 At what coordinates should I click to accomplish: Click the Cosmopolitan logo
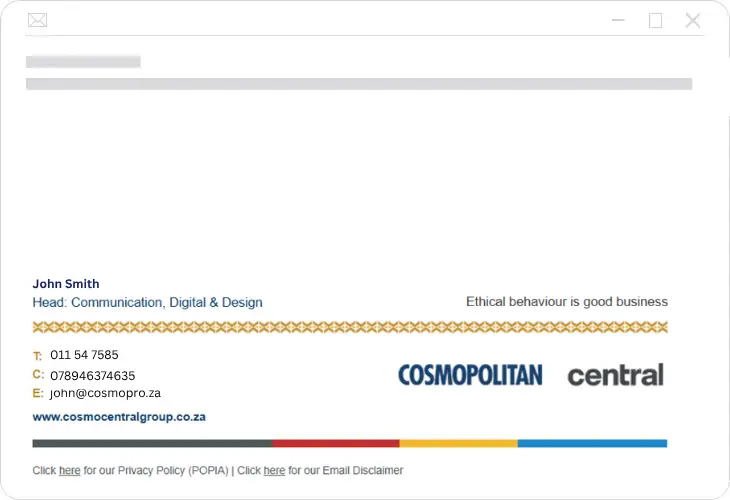point(470,375)
